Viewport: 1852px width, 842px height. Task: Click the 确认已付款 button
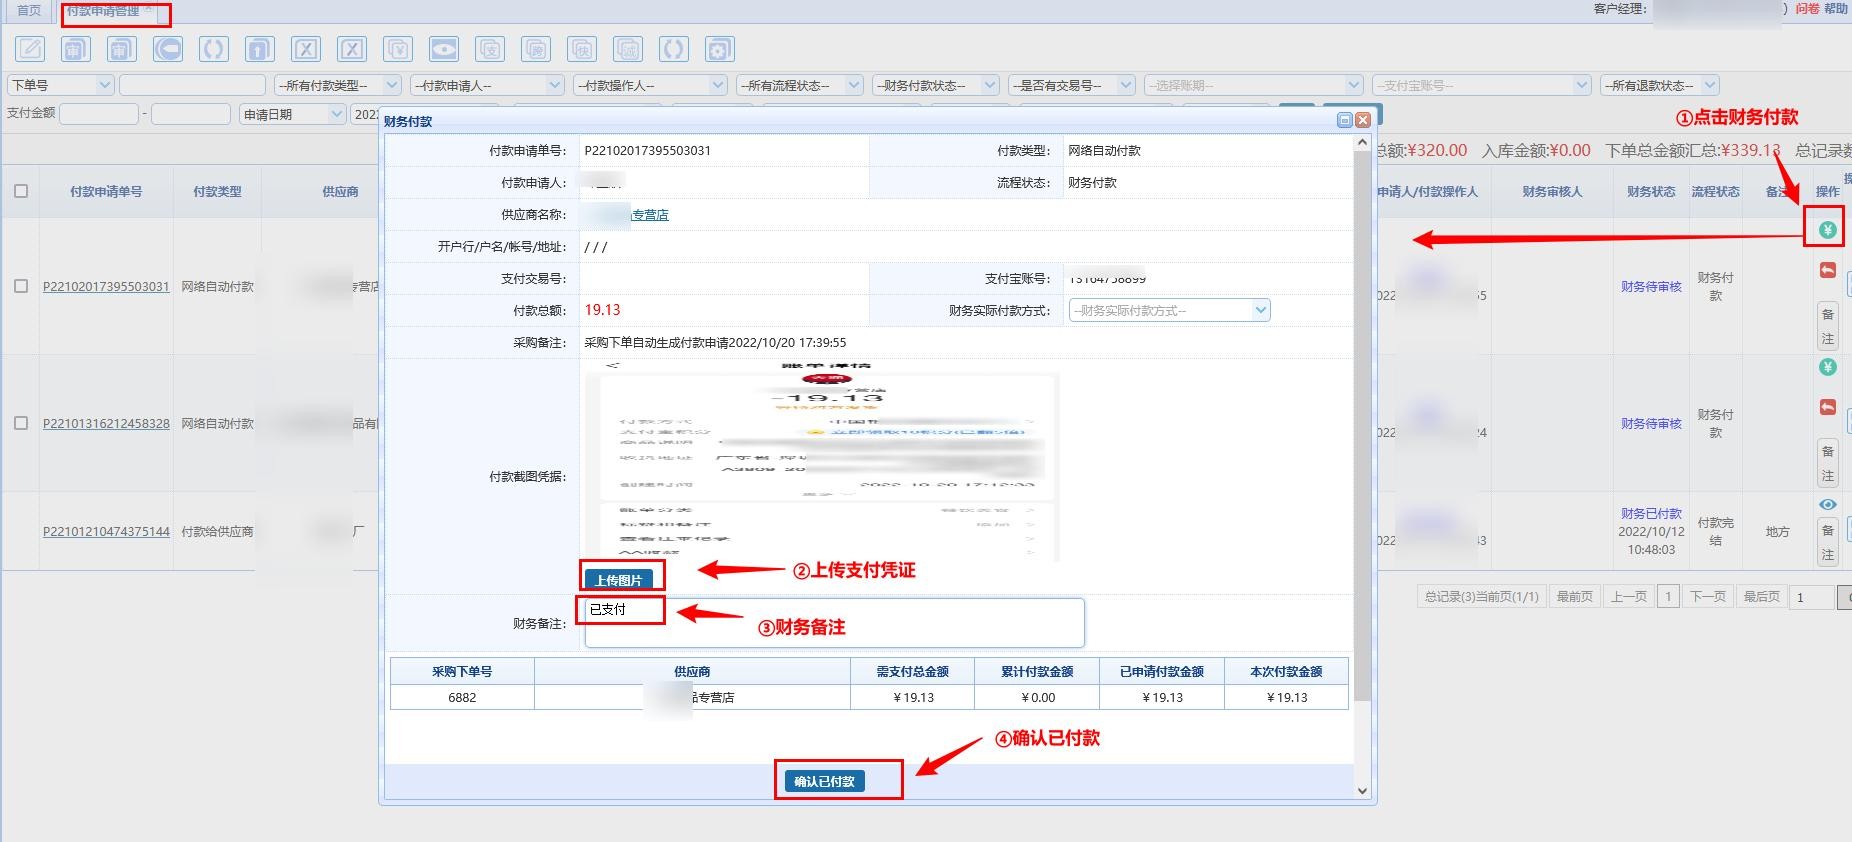[824, 781]
